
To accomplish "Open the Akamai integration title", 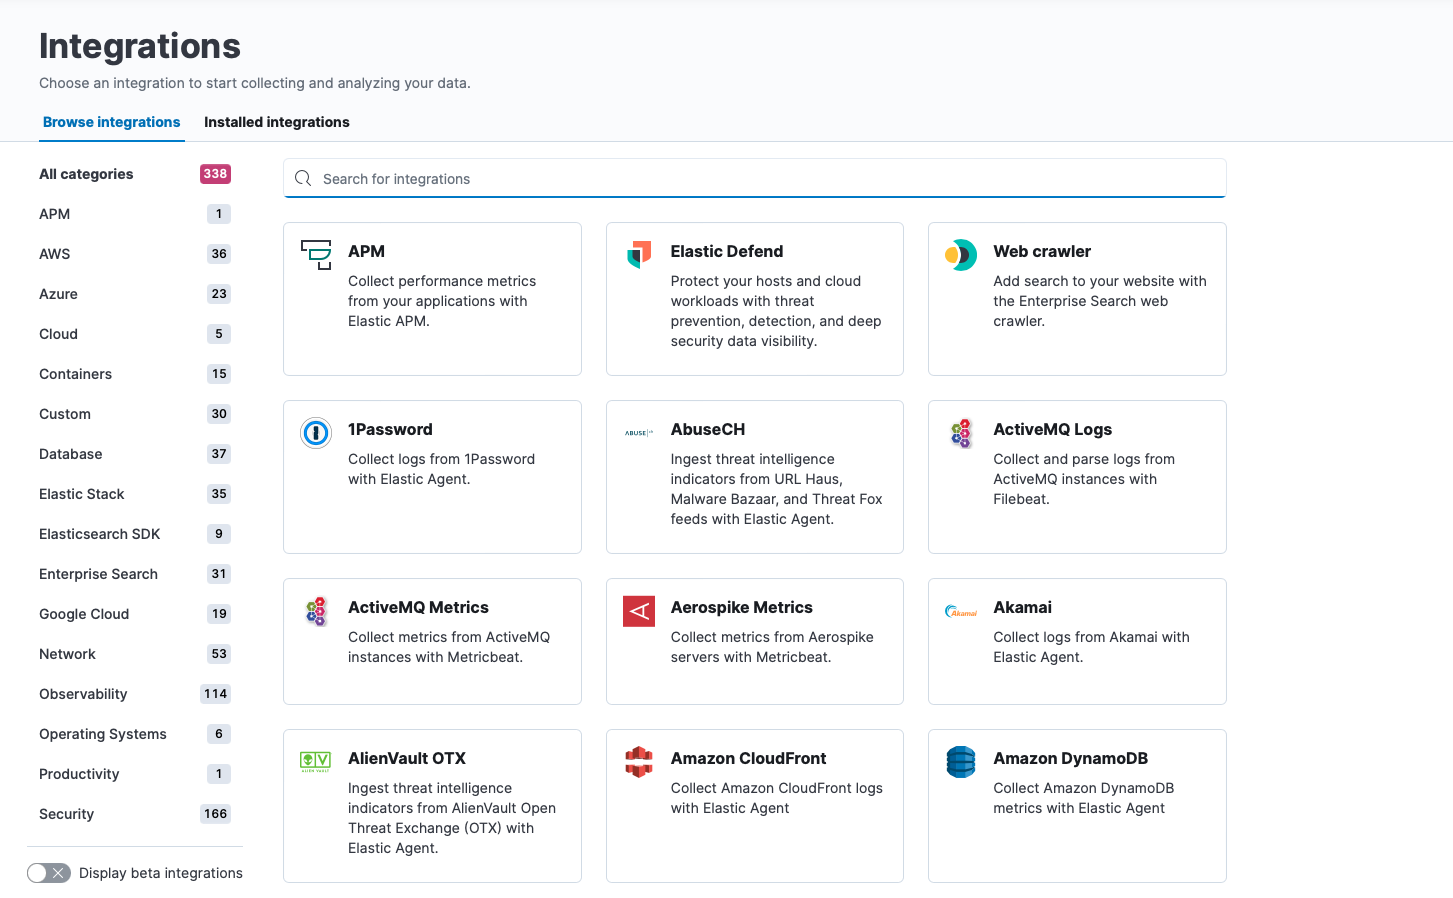I will pyautogui.click(x=1022, y=607).
